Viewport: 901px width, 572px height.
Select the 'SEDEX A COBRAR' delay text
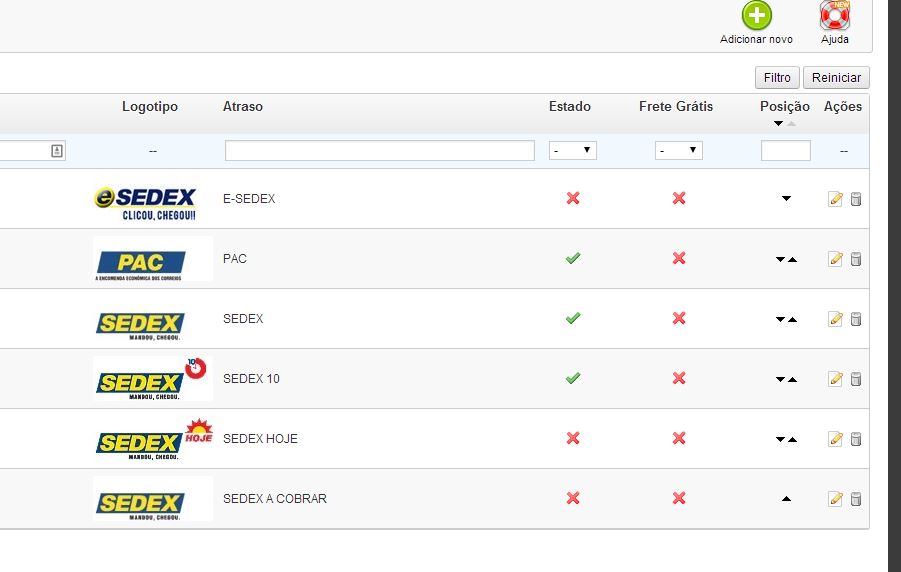(275, 498)
